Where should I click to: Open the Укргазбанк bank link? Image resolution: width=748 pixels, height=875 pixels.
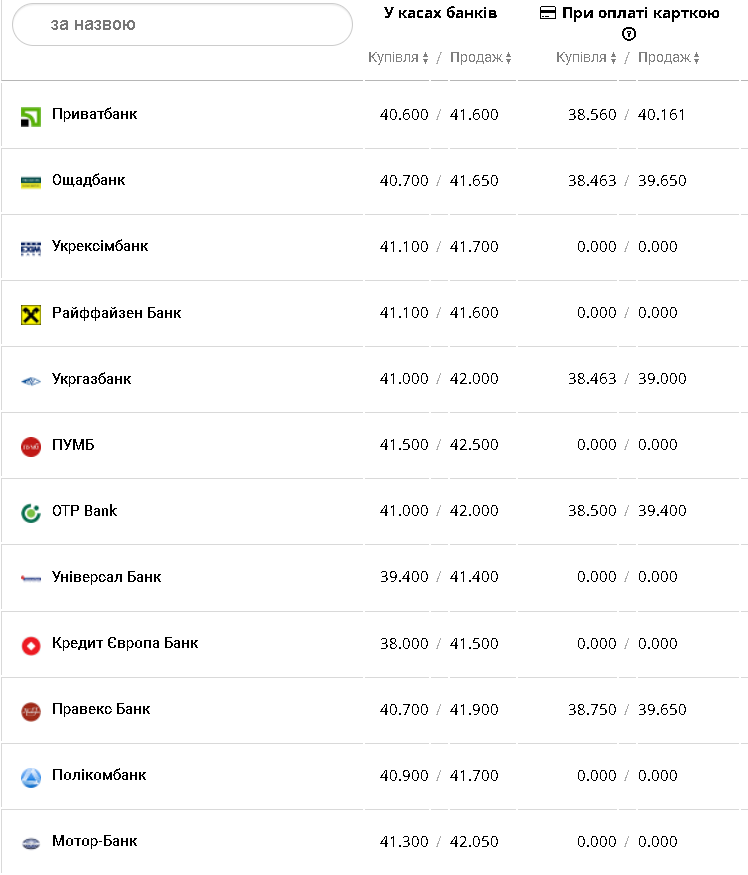click(x=91, y=379)
